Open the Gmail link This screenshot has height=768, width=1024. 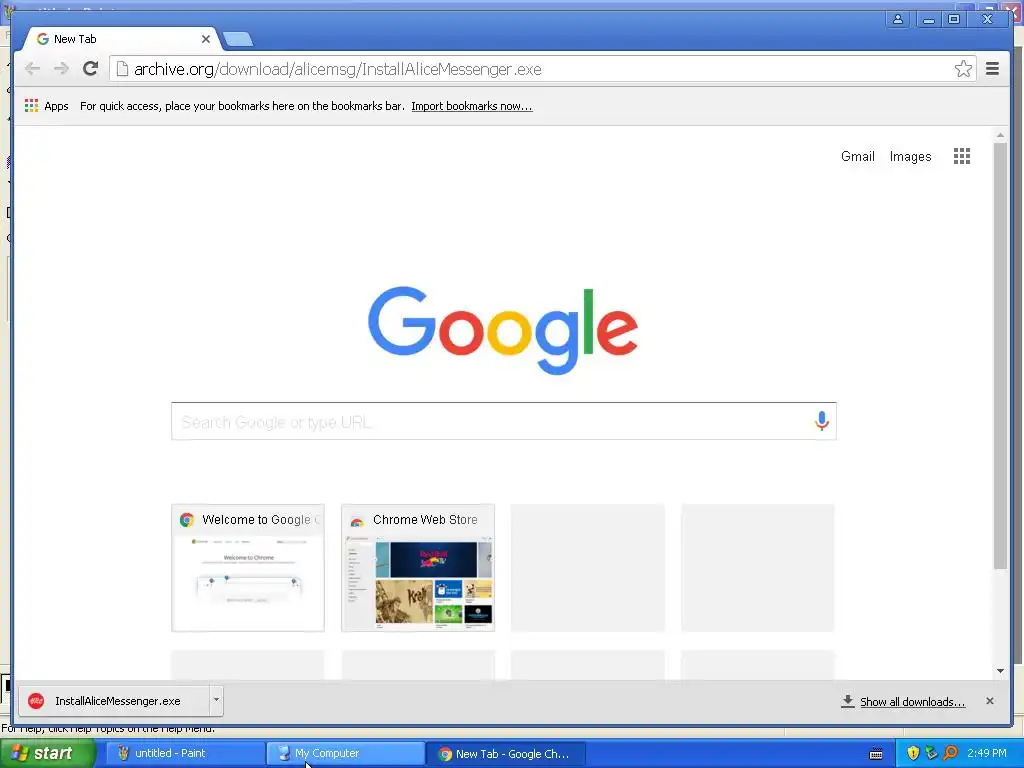(857, 156)
